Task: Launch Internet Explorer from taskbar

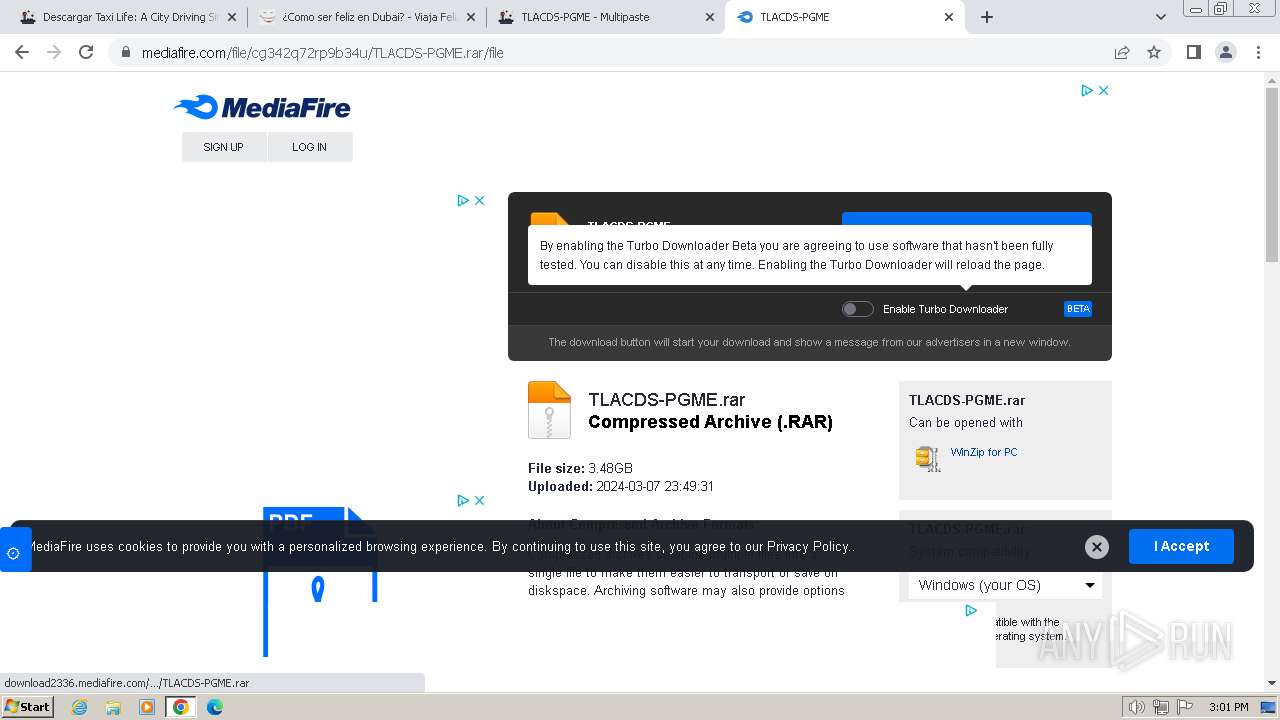Action: point(80,707)
